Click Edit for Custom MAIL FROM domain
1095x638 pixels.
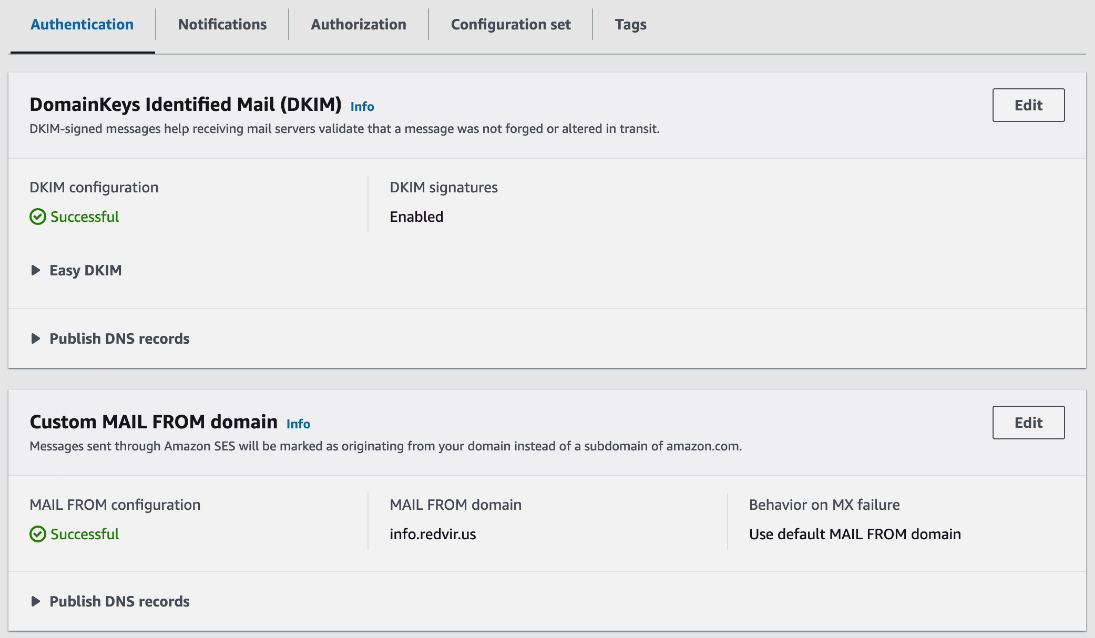tap(1028, 422)
